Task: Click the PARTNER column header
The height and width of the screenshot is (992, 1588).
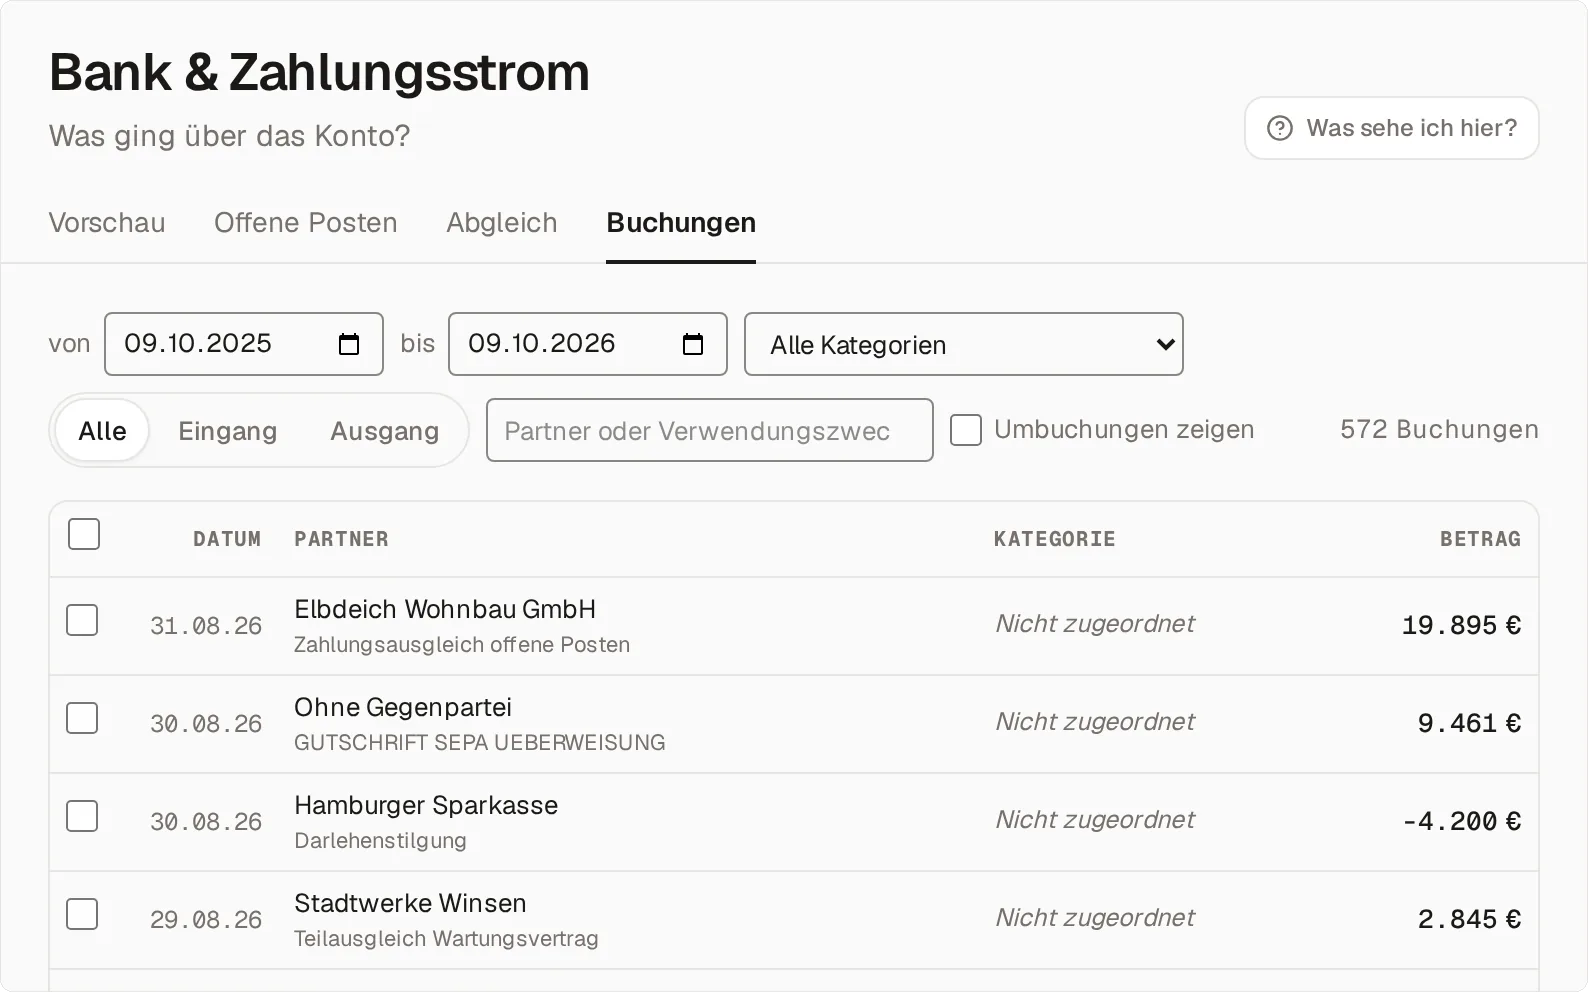Action: (341, 539)
